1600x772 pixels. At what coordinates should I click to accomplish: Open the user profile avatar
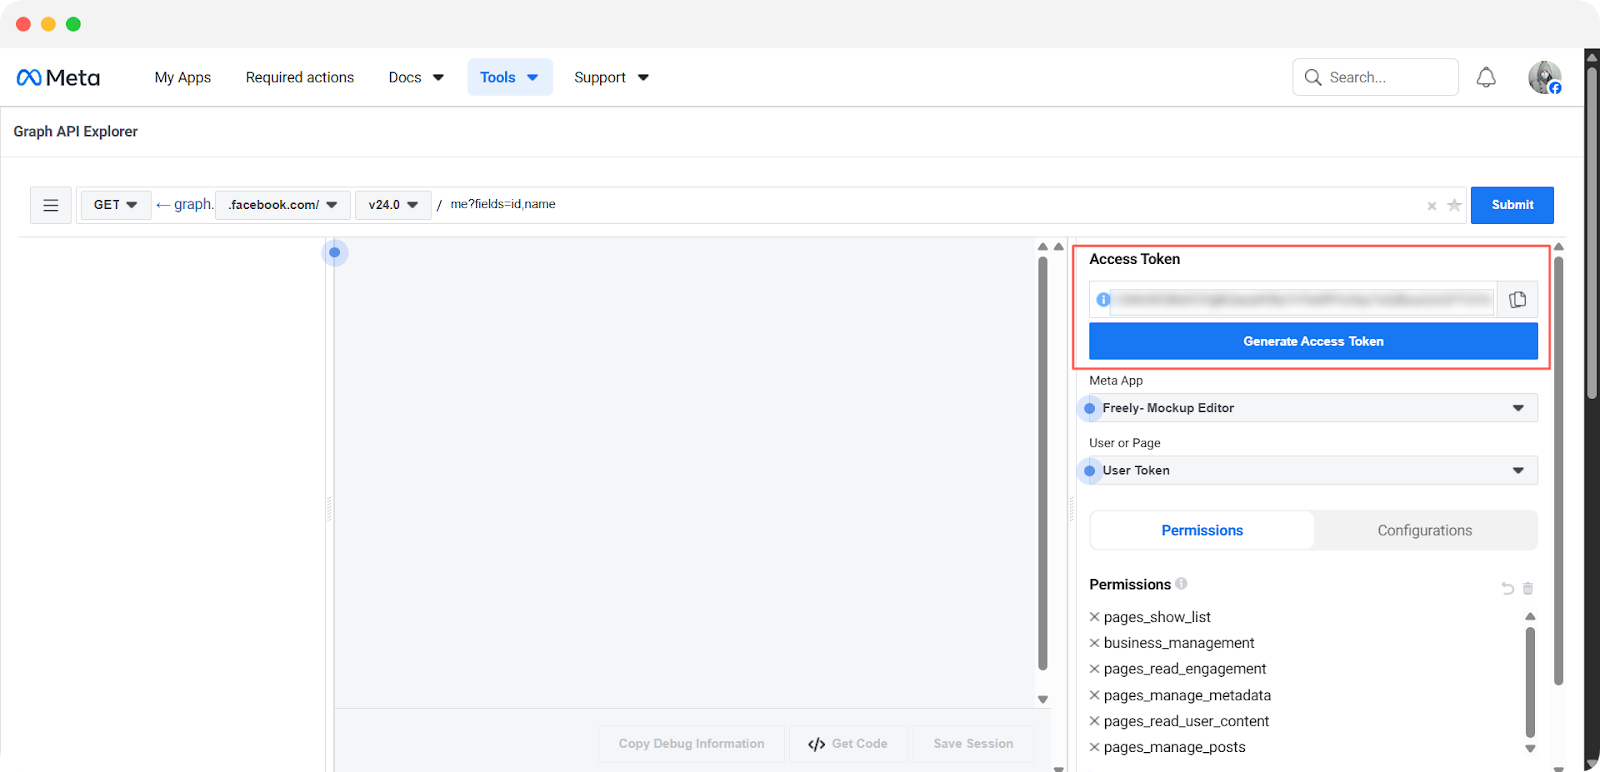click(1544, 77)
